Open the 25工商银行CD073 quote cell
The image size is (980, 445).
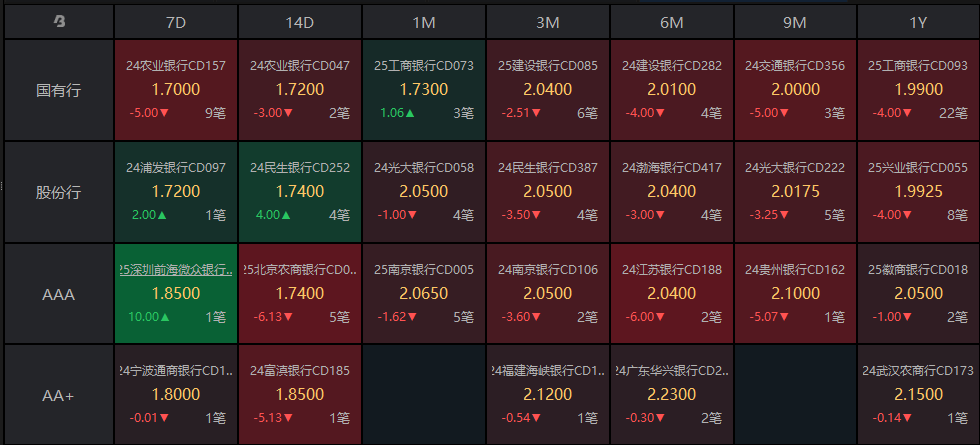pos(424,90)
